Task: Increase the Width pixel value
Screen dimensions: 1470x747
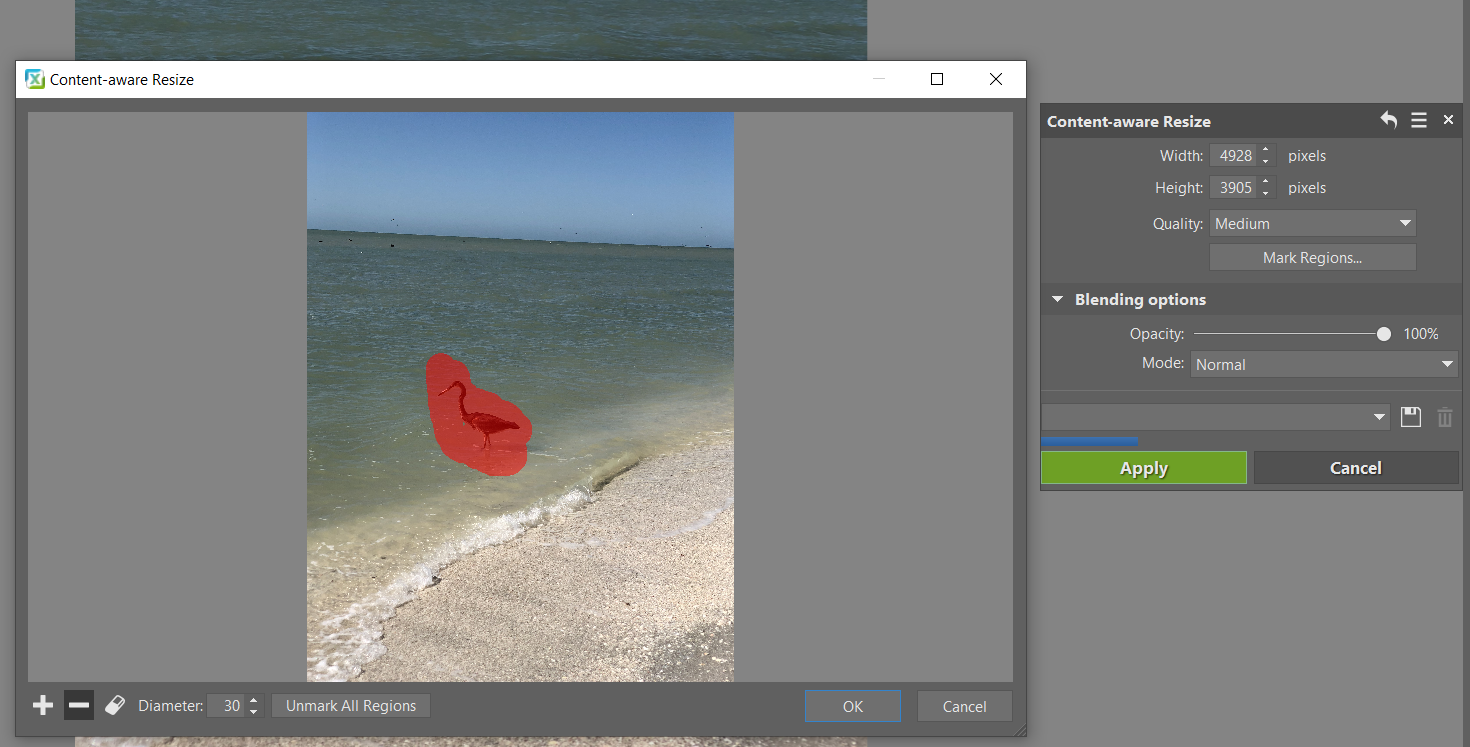Action: [x=1265, y=150]
